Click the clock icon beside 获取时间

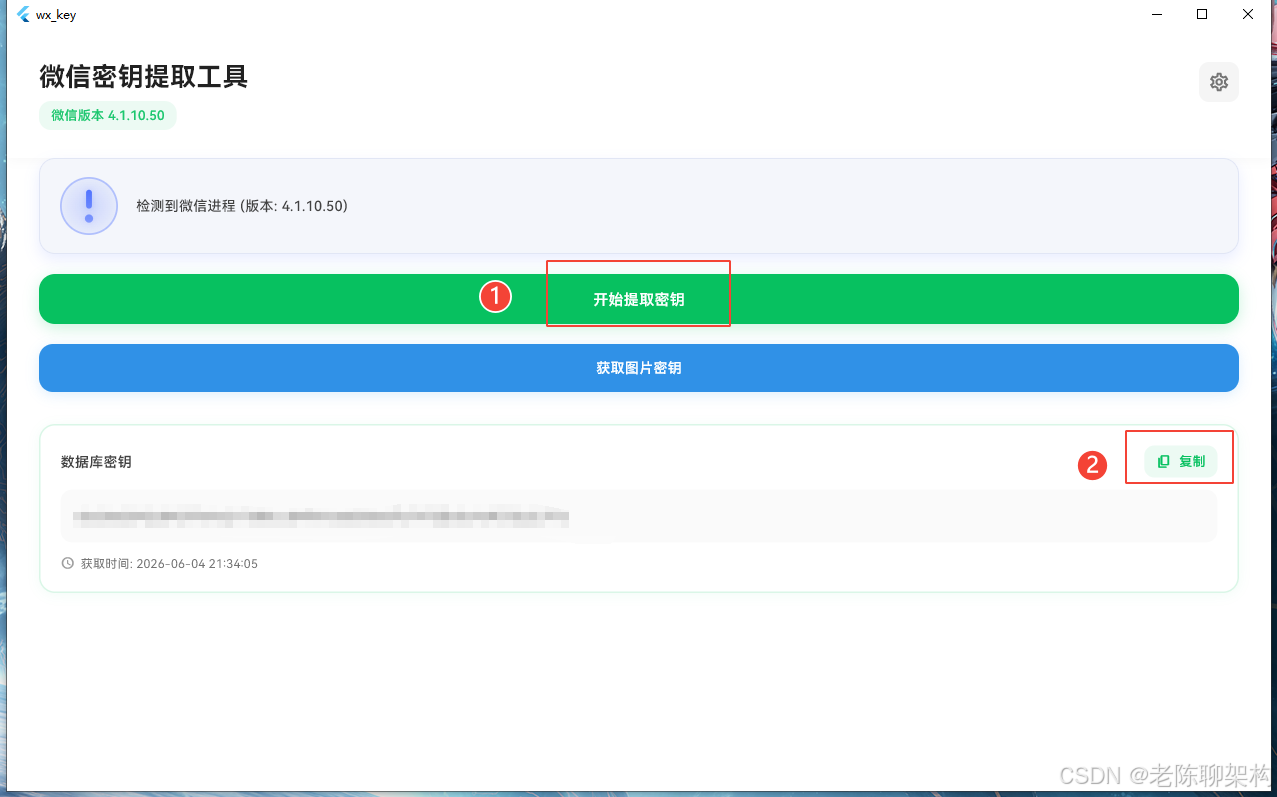(68, 564)
